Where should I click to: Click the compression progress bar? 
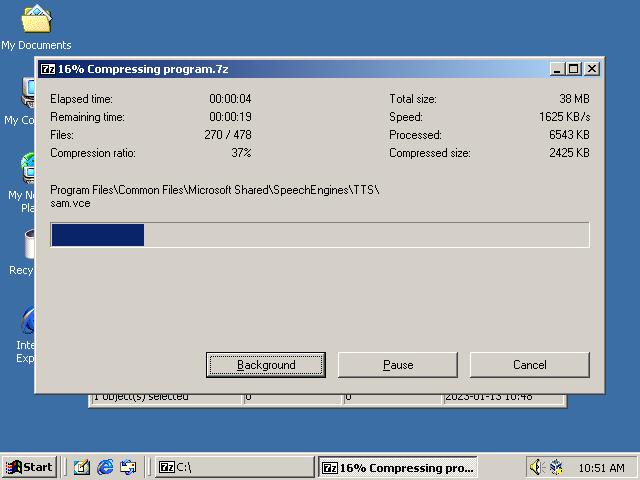click(x=320, y=235)
